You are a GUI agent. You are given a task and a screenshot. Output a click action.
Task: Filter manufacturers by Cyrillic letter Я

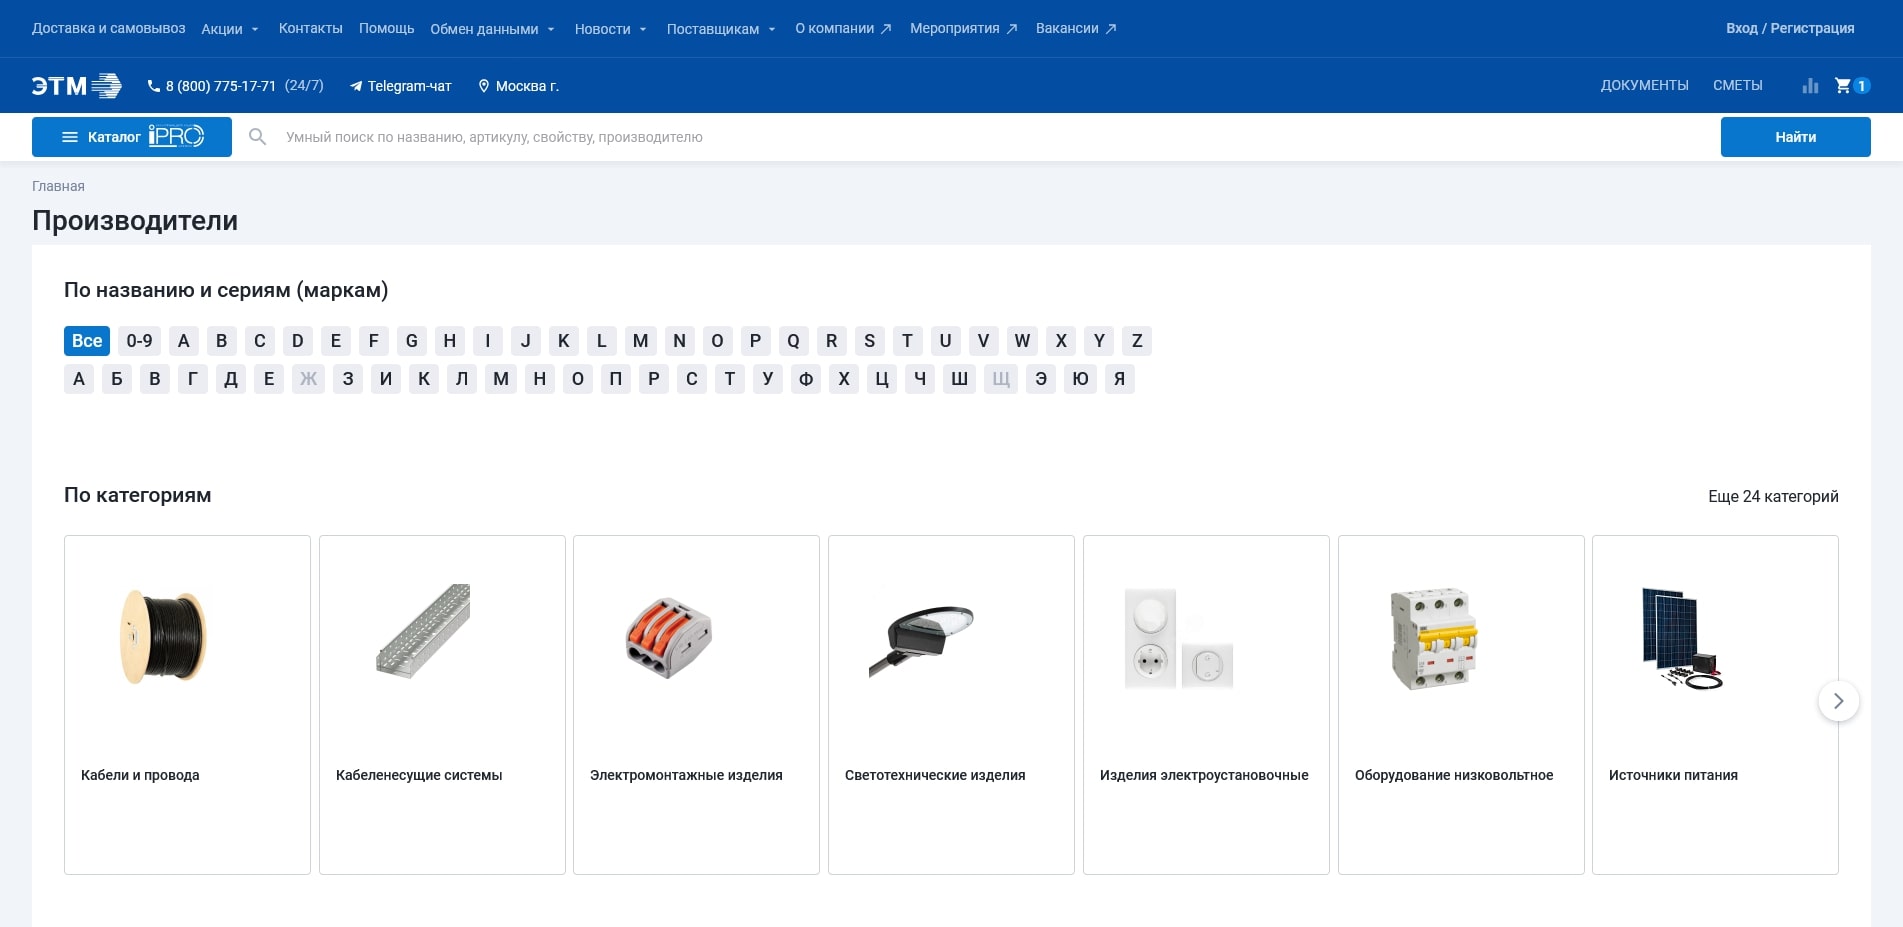click(1119, 379)
